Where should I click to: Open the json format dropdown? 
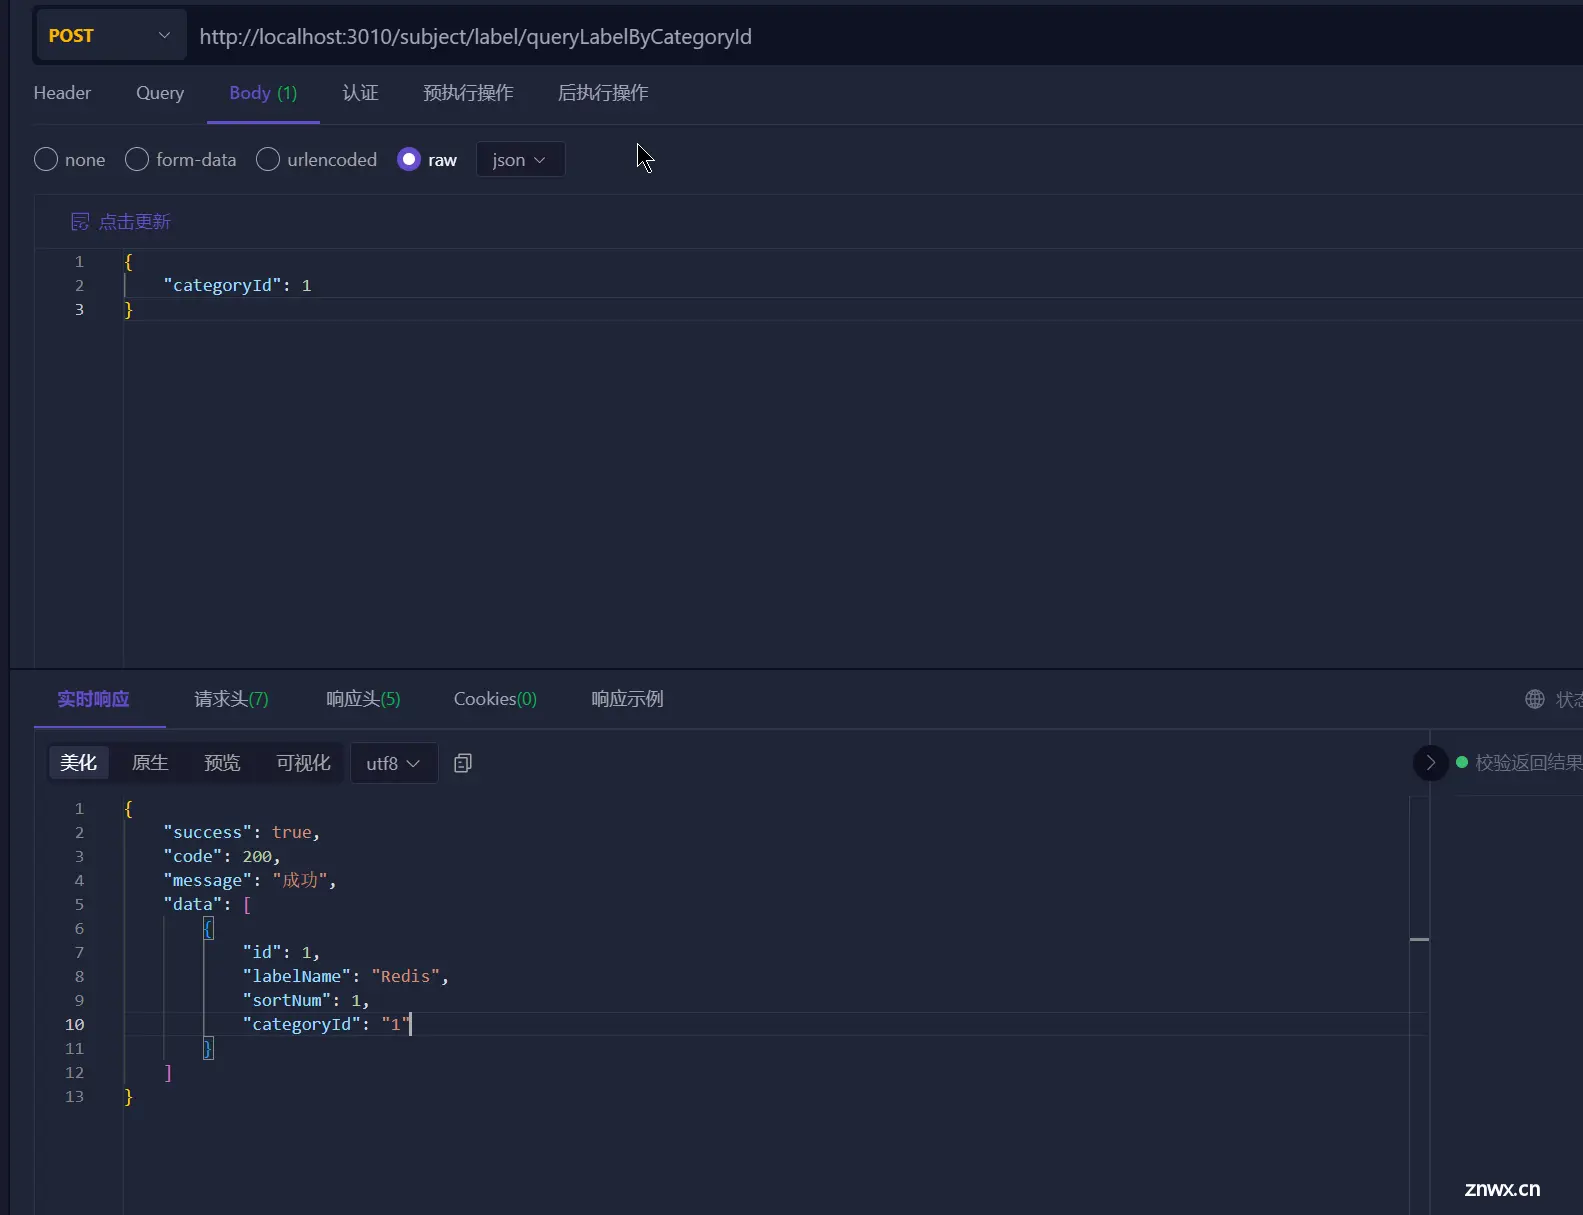click(x=520, y=160)
